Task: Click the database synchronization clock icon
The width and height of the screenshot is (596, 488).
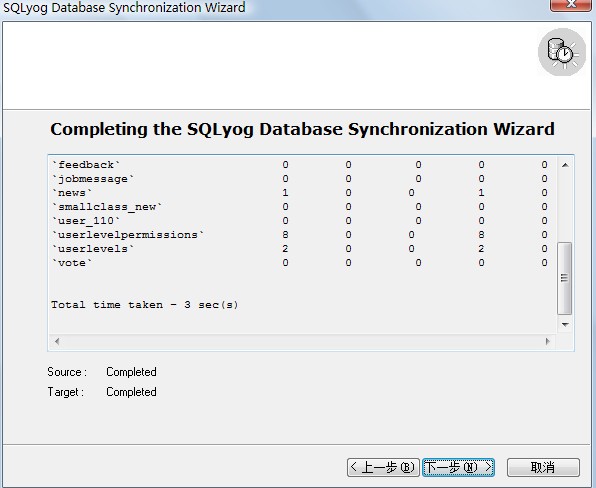Action: point(561,52)
